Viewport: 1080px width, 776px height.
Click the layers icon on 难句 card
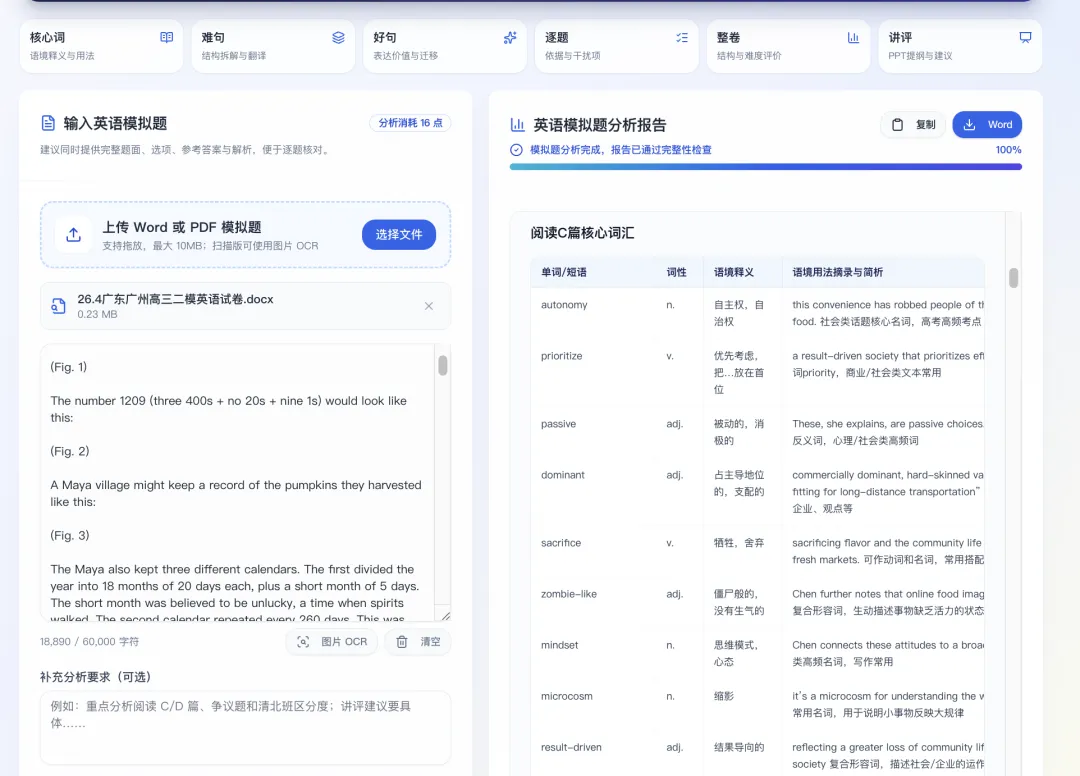pyautogui.click(x=338, y=37)
